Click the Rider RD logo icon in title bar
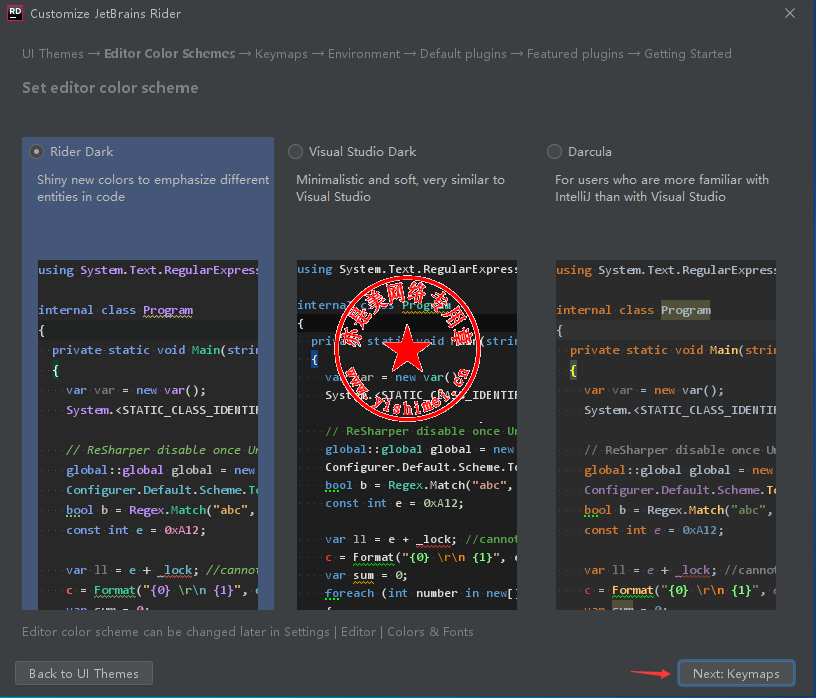The image size is (816, 698). 15,14
